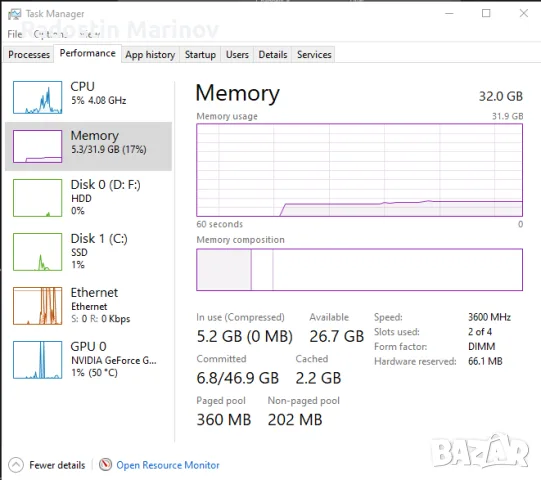
Task: Switch to the App history tab
Action: [150, 55]
